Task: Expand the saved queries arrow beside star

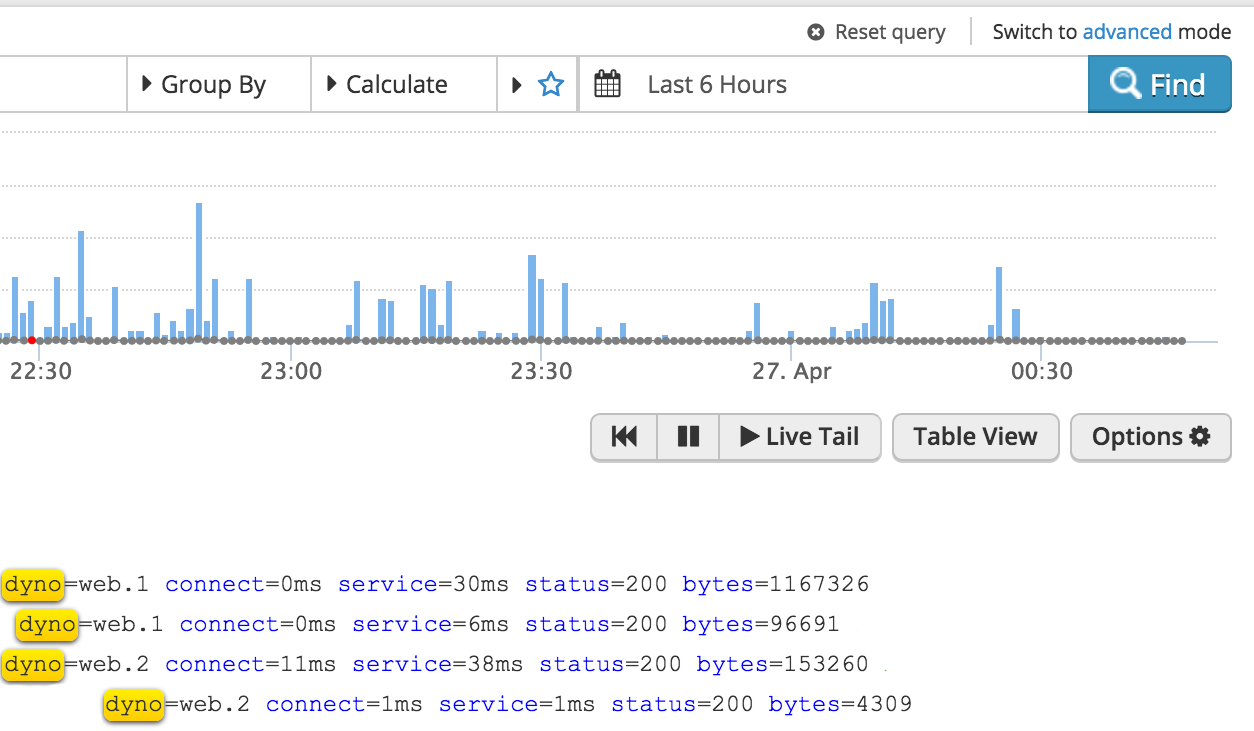Action: click(x=517, y=85)
